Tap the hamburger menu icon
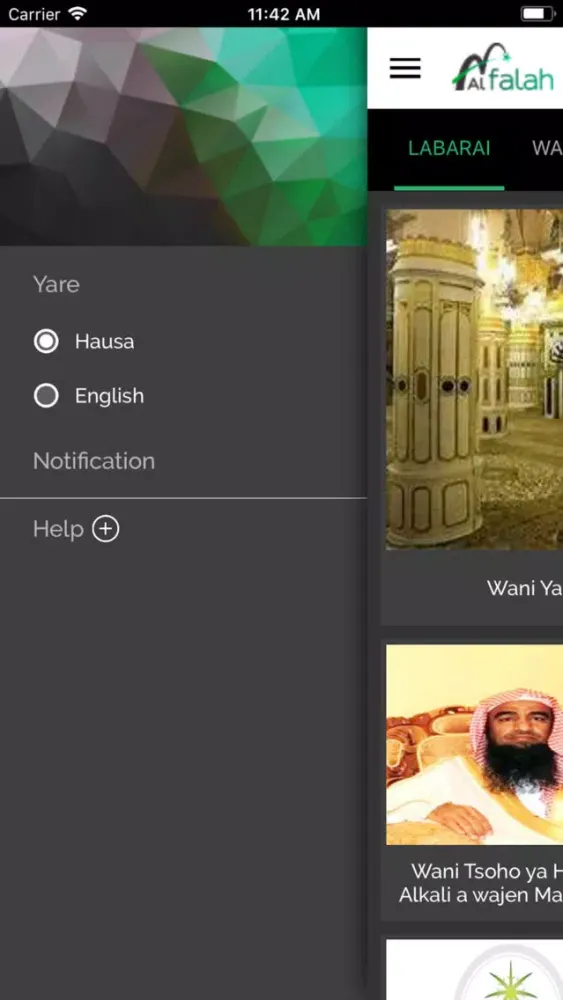 click(405, 68)
